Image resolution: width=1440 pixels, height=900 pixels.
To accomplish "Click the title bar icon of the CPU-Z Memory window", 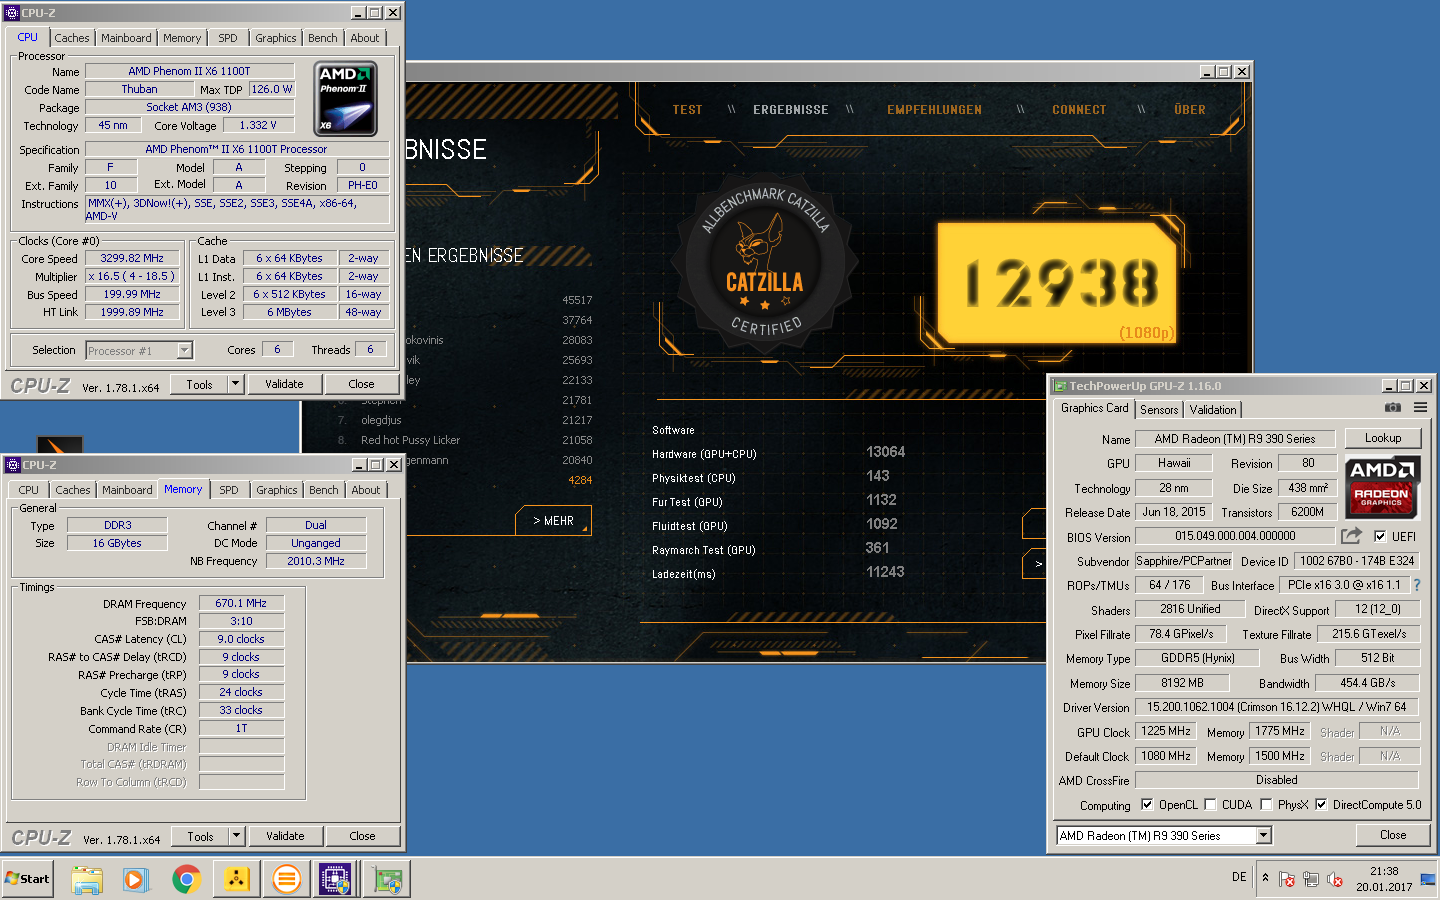I will pyautogui.click(x=12, y=465).
